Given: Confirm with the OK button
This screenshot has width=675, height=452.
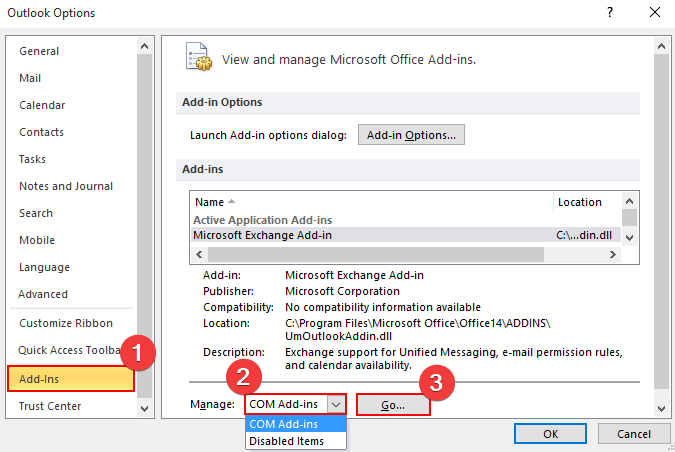Looking at the screenshot, I should (x=550, y=434).
